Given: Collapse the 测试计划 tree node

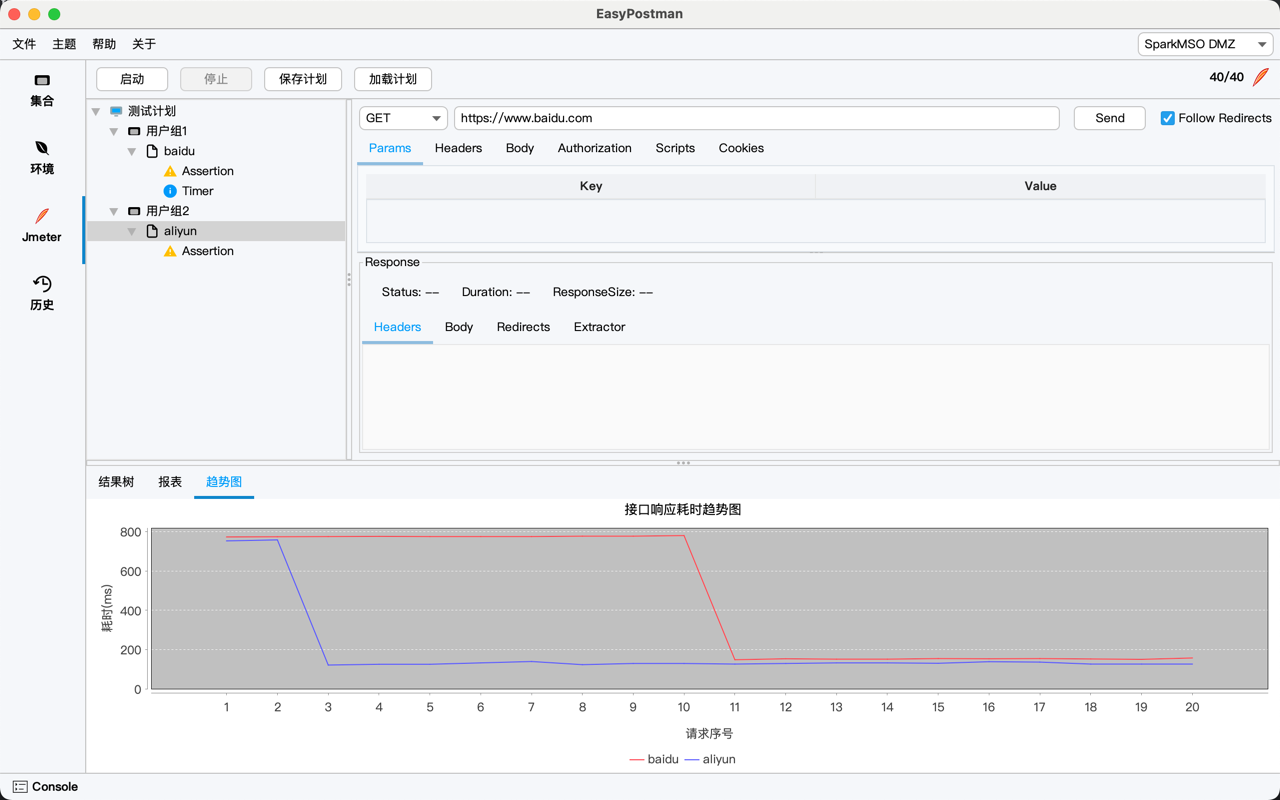Looking at the screenshot, I should point(96,111).
